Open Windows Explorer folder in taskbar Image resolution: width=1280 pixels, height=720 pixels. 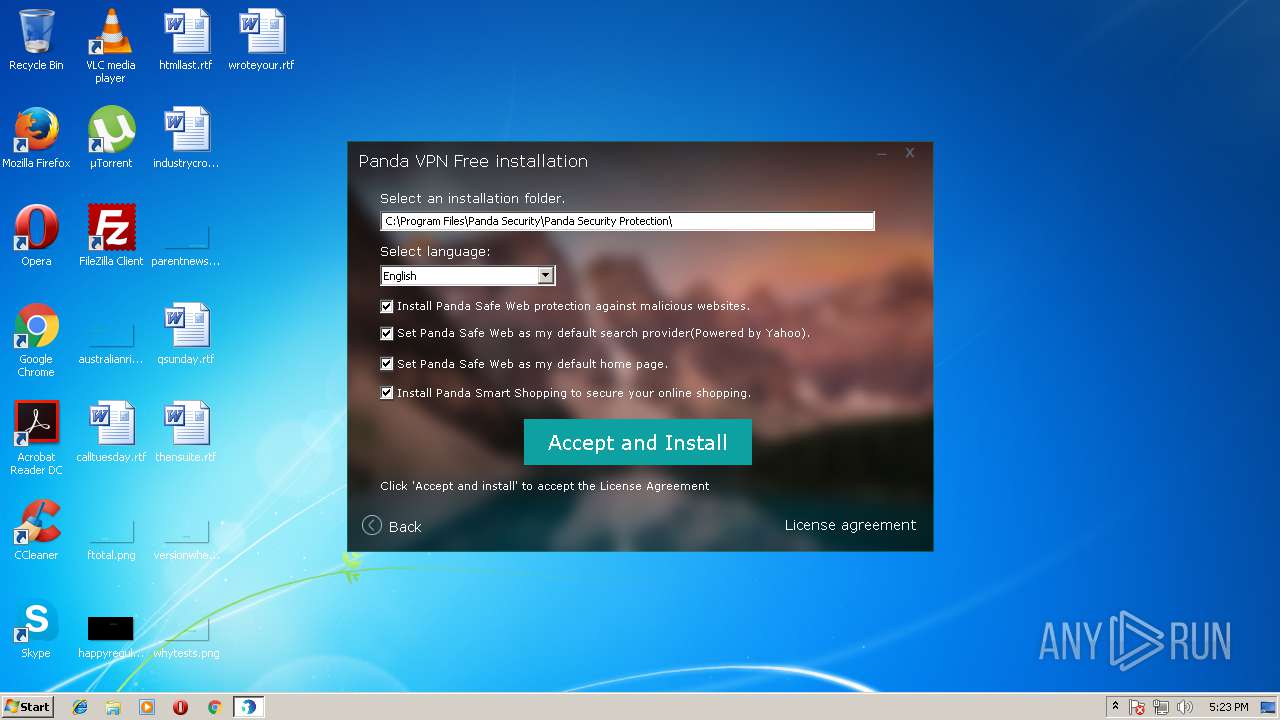tap(113, 707)
